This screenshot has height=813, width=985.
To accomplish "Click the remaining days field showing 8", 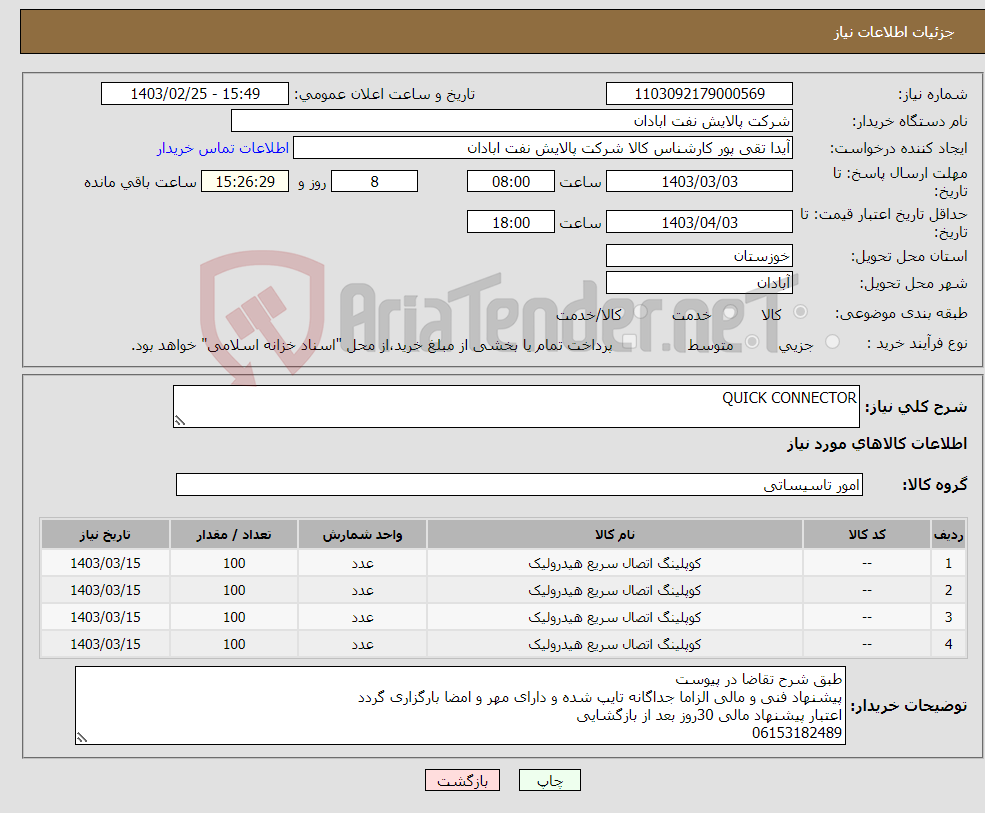I will [x=374, y=182].
